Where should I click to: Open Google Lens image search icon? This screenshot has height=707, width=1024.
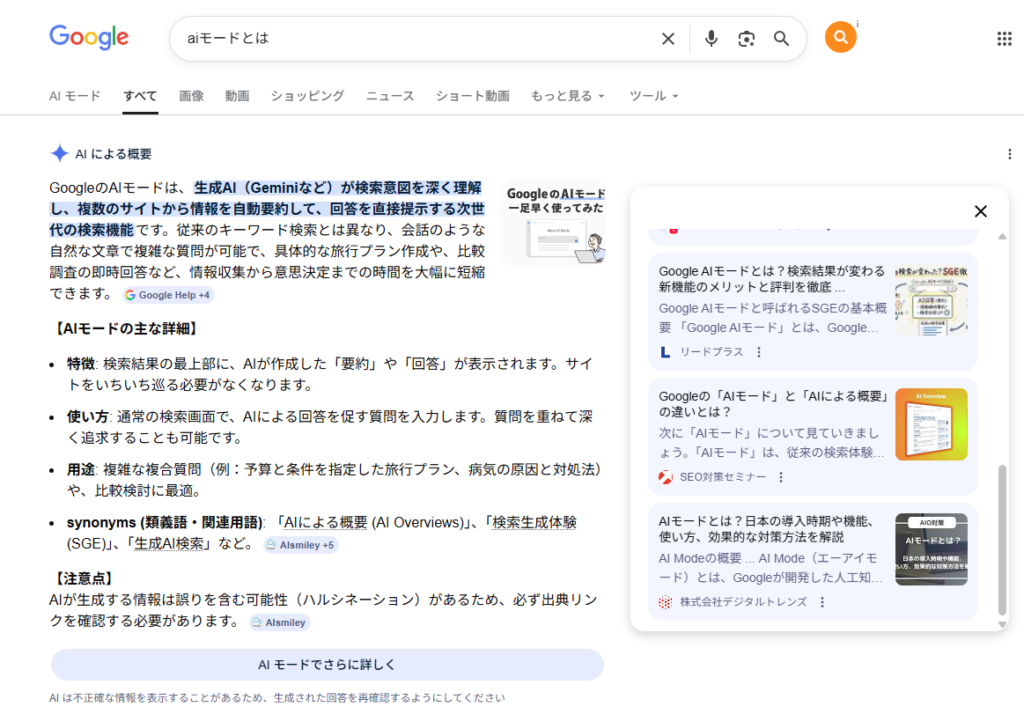[x=746, y=39]
